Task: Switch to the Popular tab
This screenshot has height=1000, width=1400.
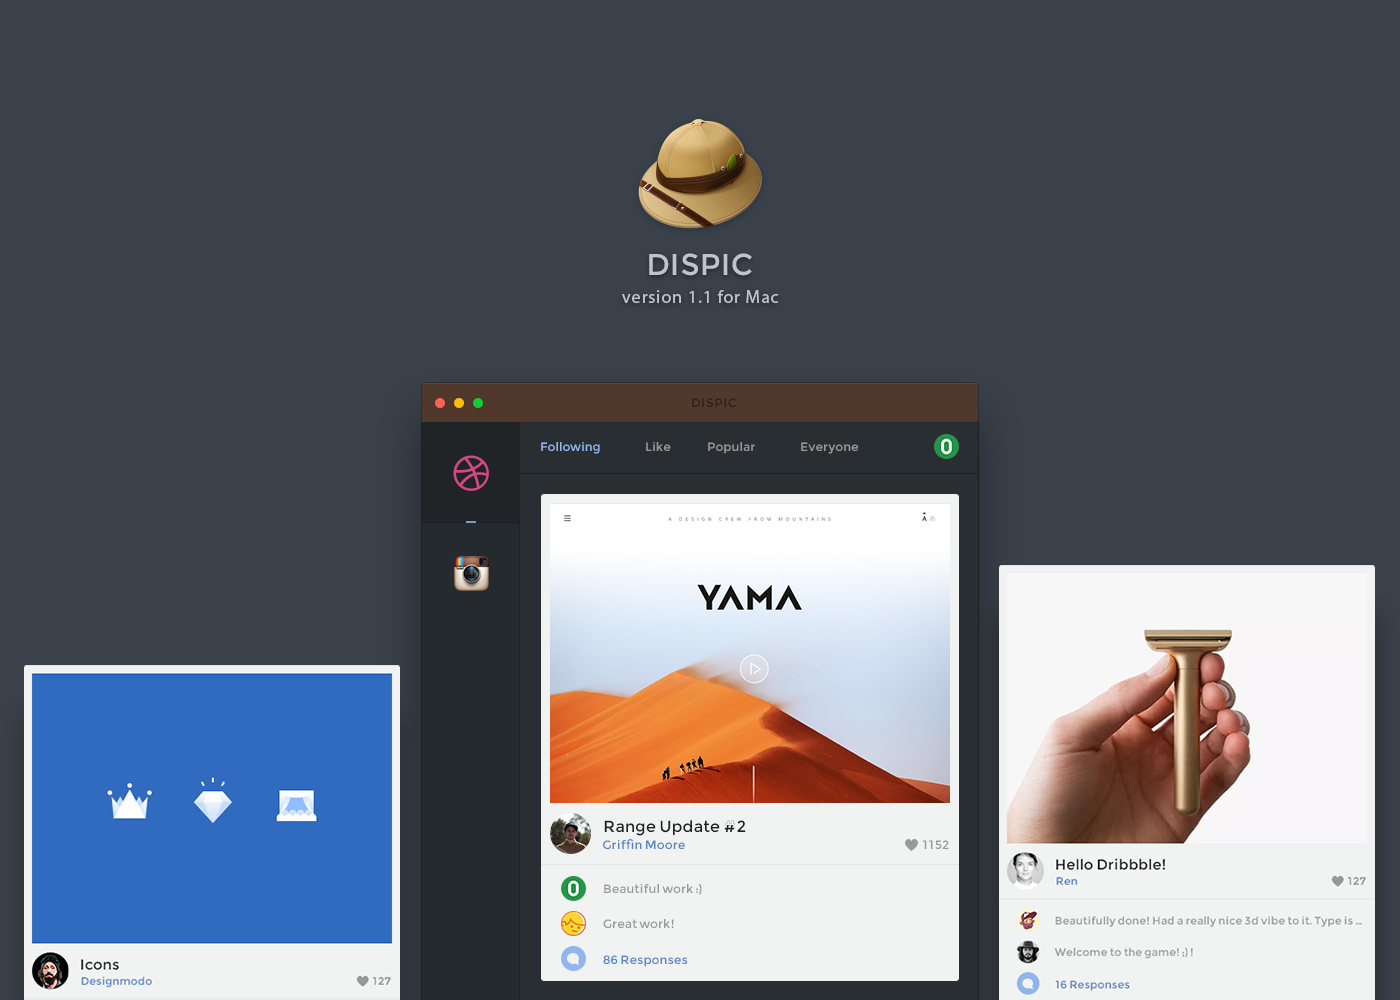Action: [x=731, y=447]
